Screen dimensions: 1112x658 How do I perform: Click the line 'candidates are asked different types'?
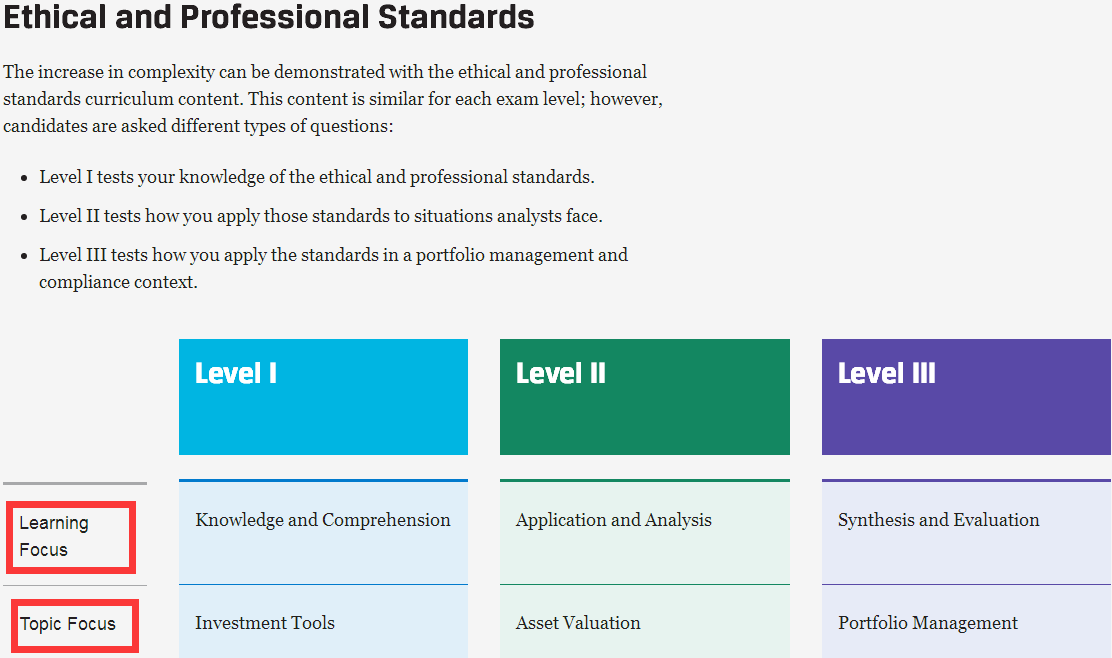[x=198, y=126]
